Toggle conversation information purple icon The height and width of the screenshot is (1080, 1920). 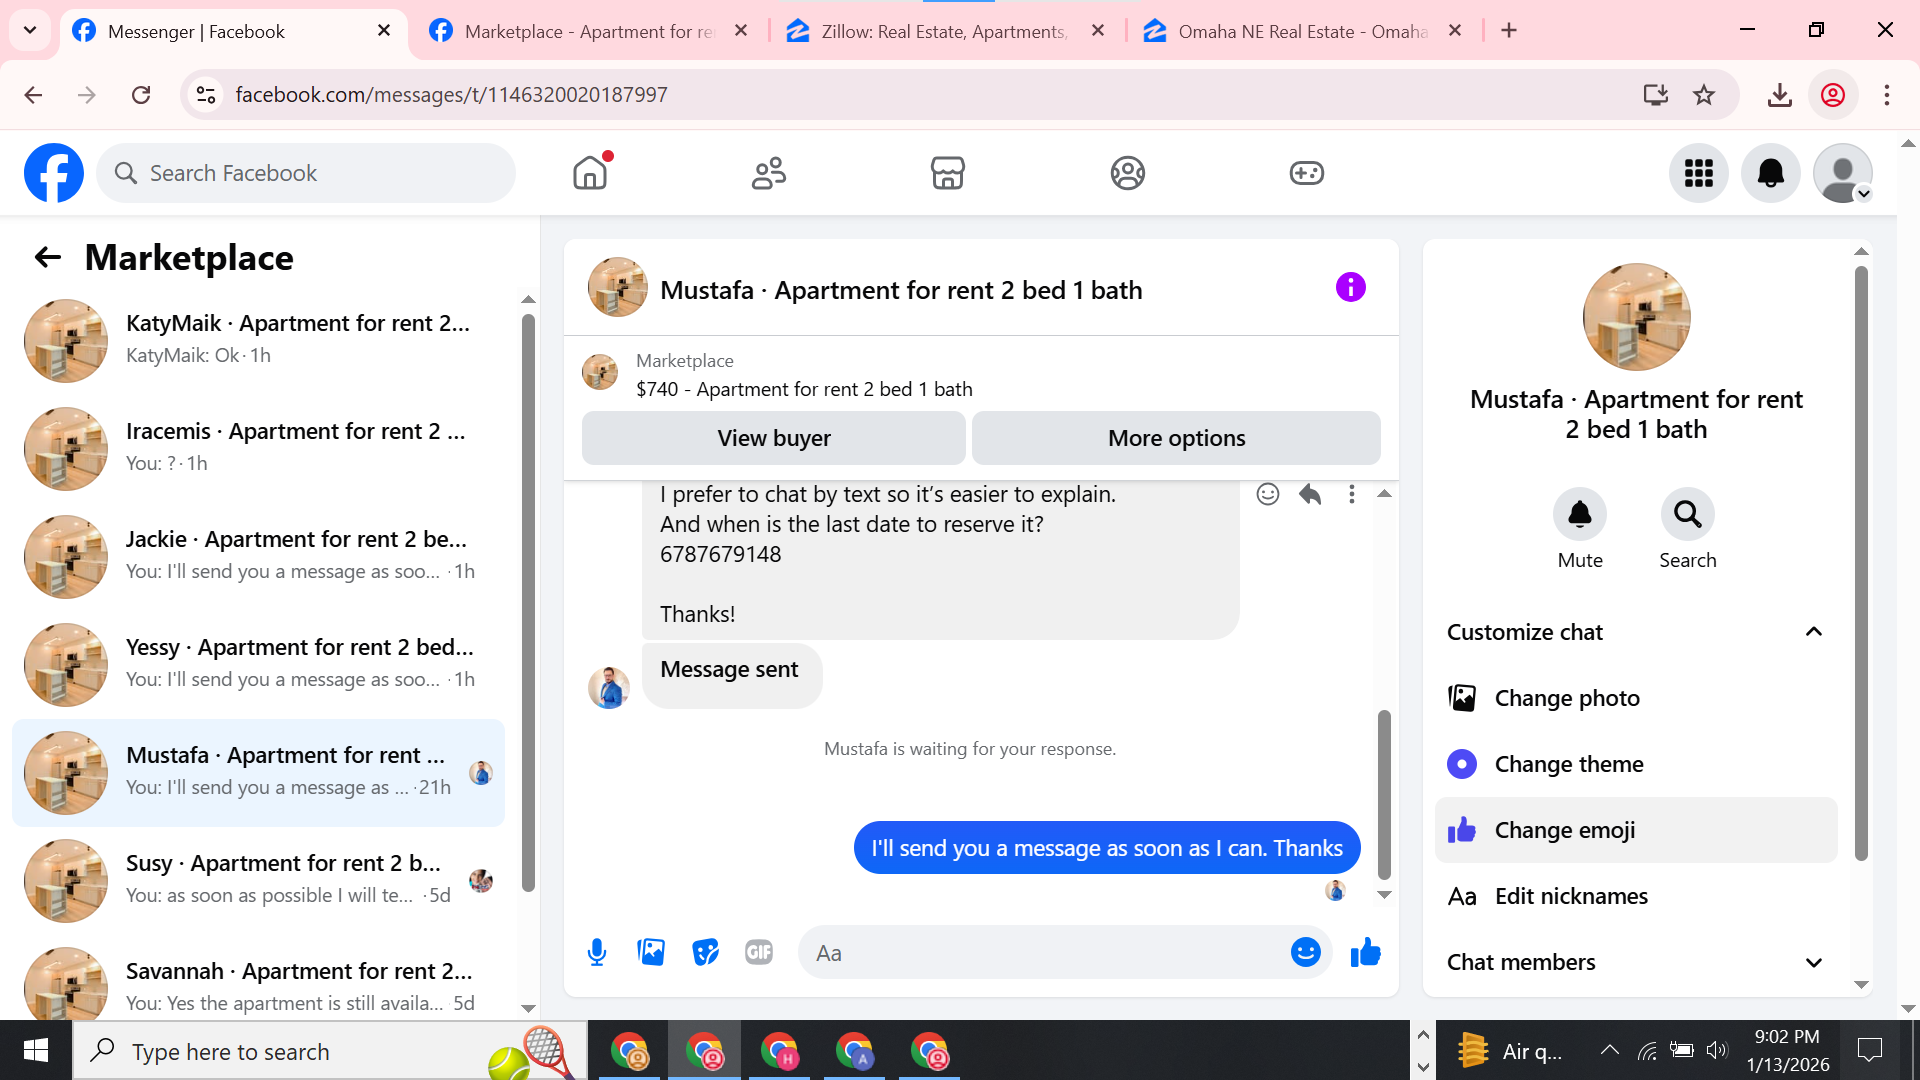point(1350,288)
